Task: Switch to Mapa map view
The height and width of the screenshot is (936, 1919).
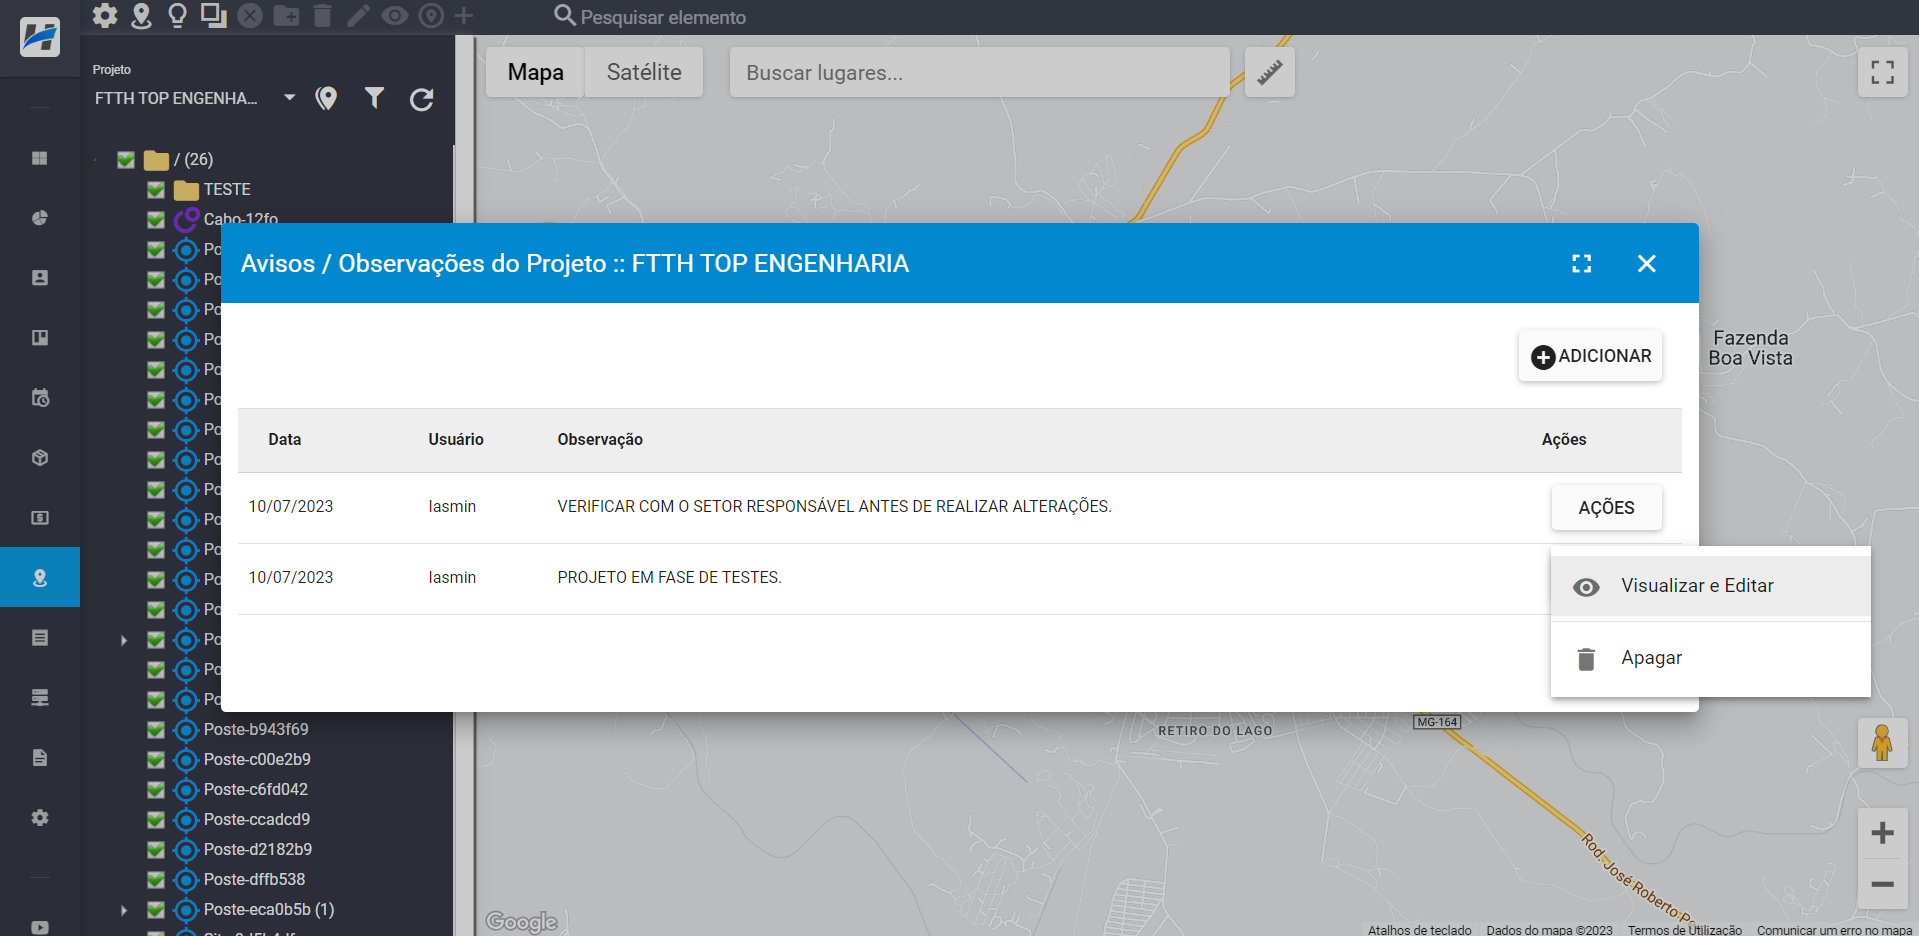Action: pos(535,72)
